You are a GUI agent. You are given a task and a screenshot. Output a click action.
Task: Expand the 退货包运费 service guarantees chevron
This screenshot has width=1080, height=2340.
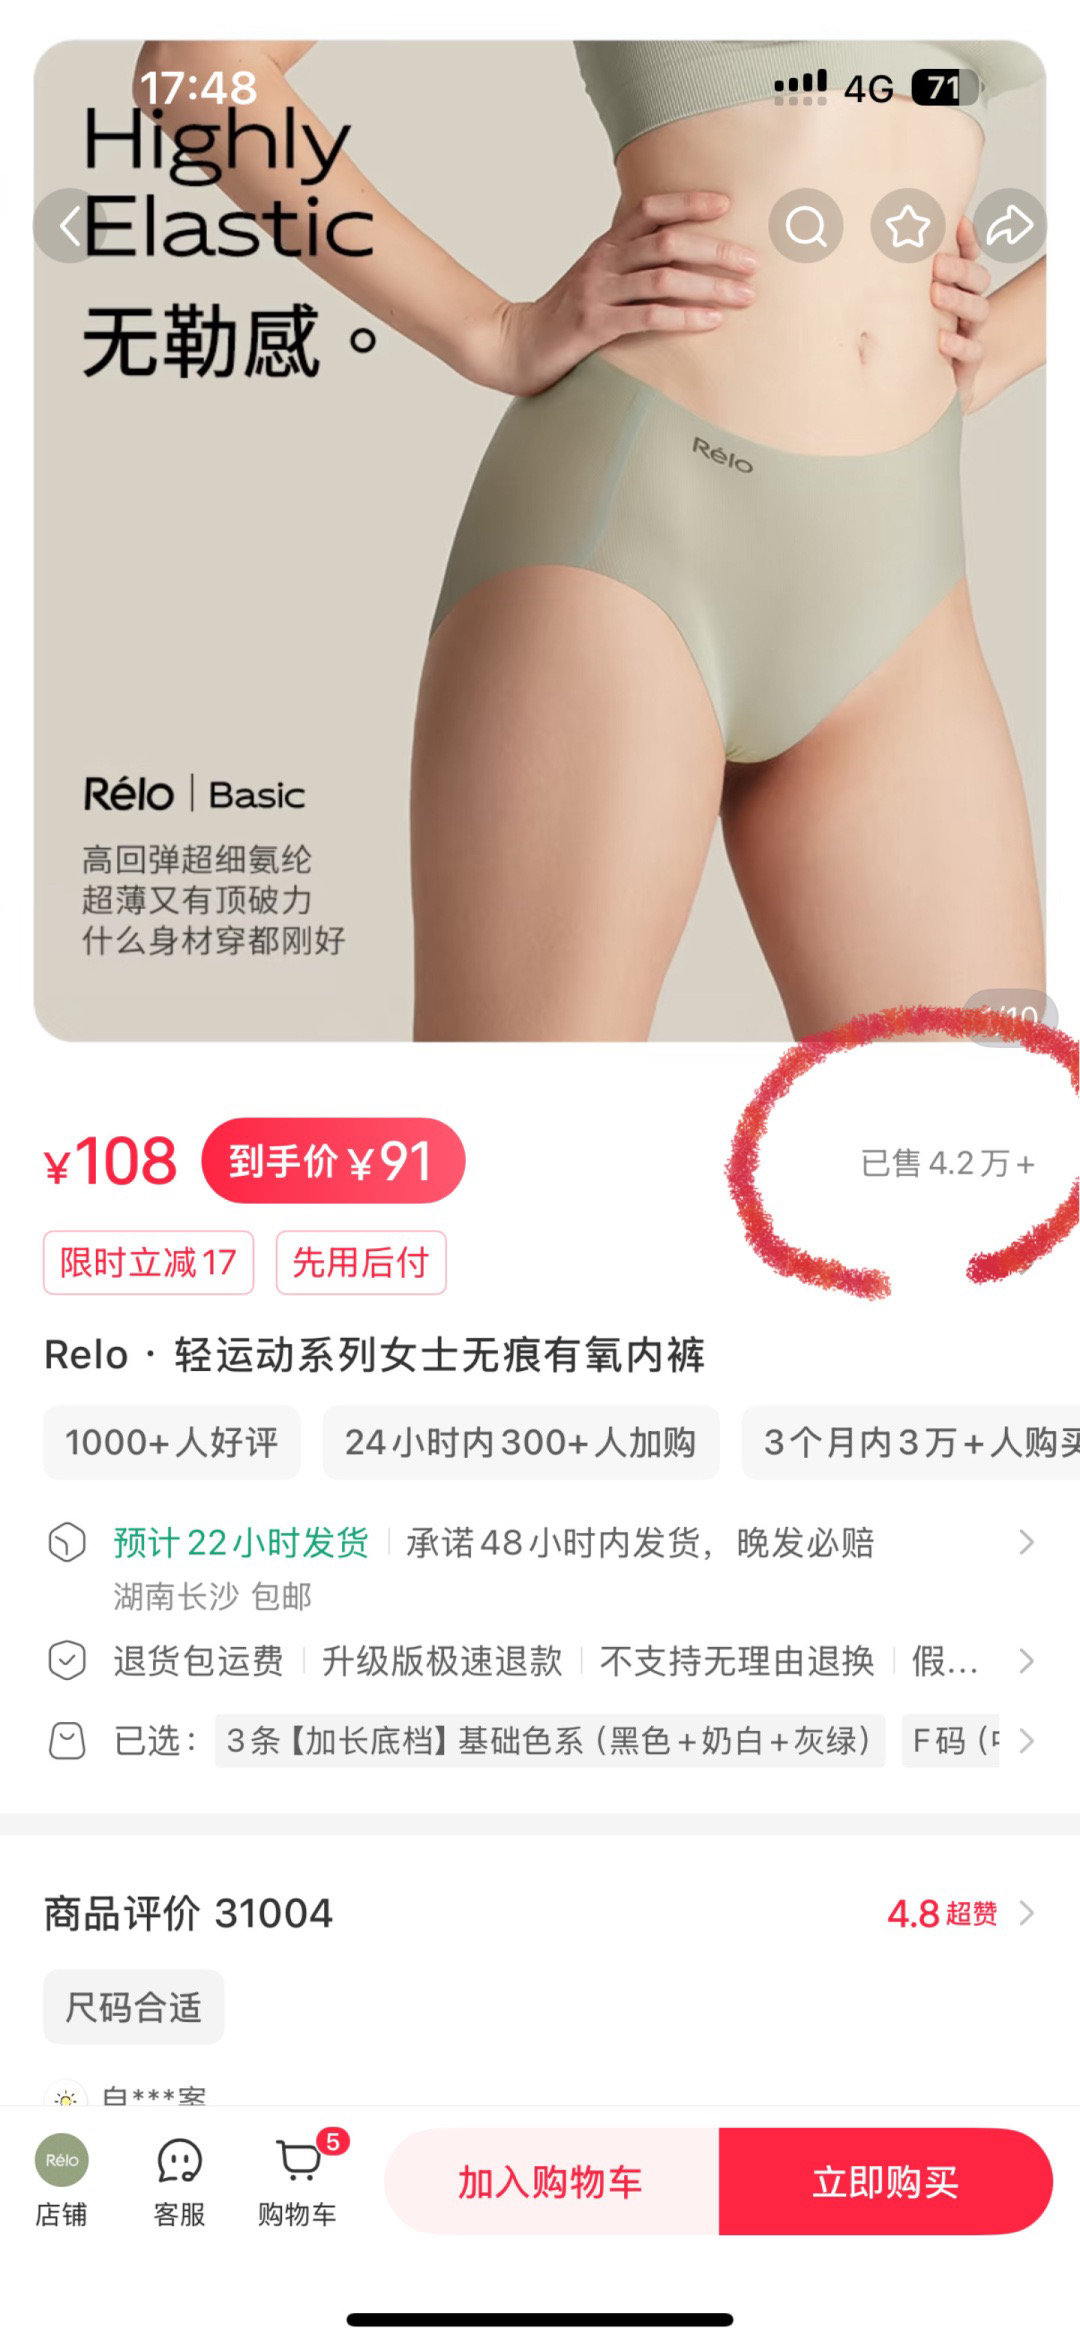1026,1661
